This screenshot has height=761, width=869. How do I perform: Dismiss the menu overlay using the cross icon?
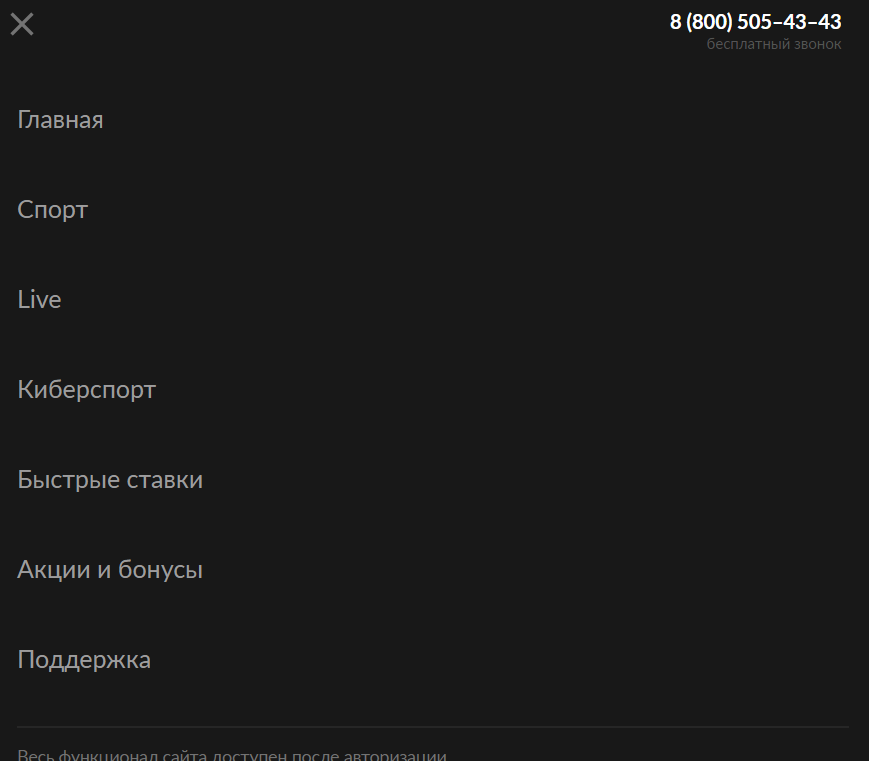point(22,24)
